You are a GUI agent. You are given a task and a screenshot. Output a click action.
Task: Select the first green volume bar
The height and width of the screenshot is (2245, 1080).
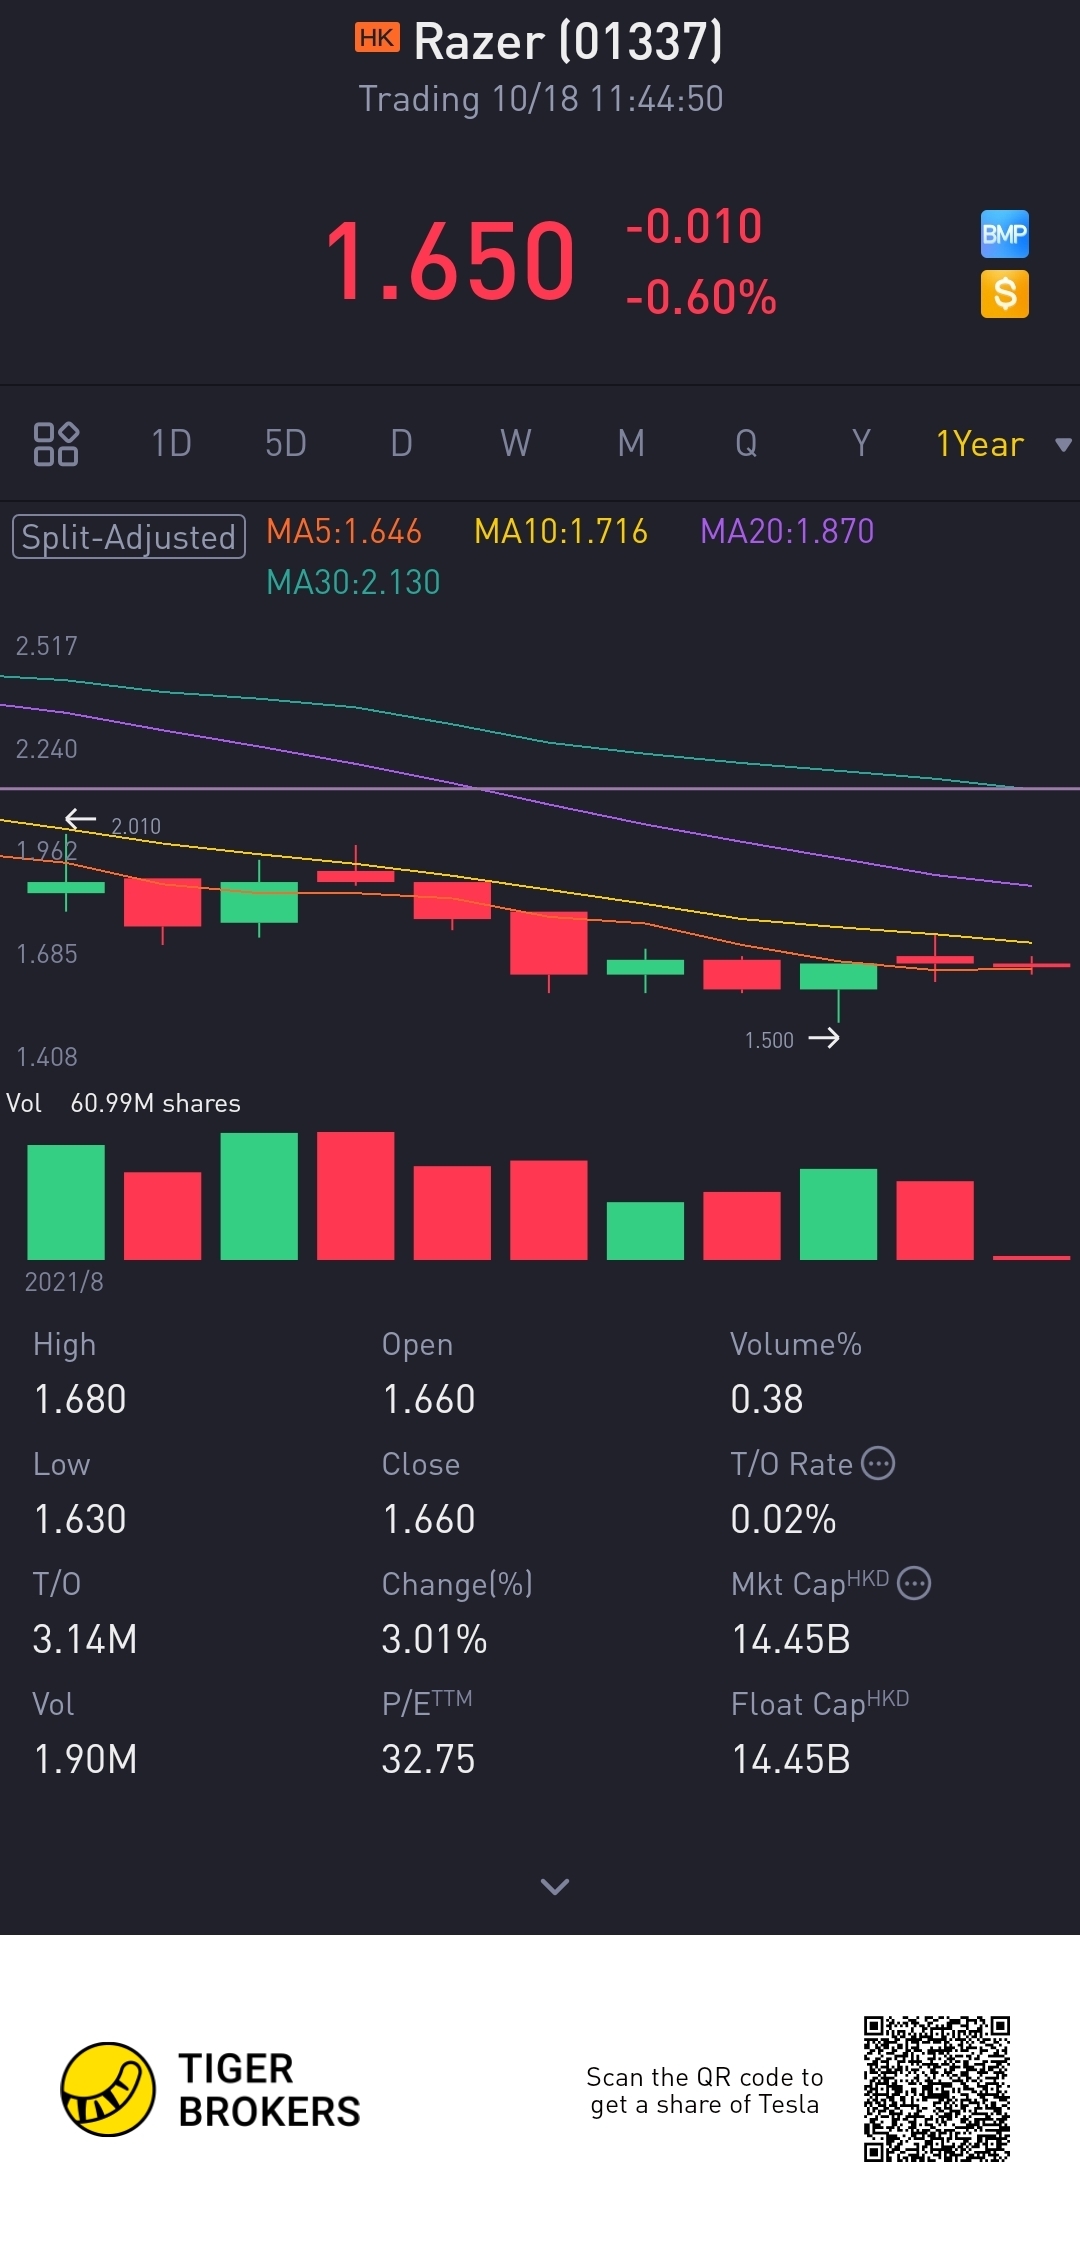[x=66, y=1202]
